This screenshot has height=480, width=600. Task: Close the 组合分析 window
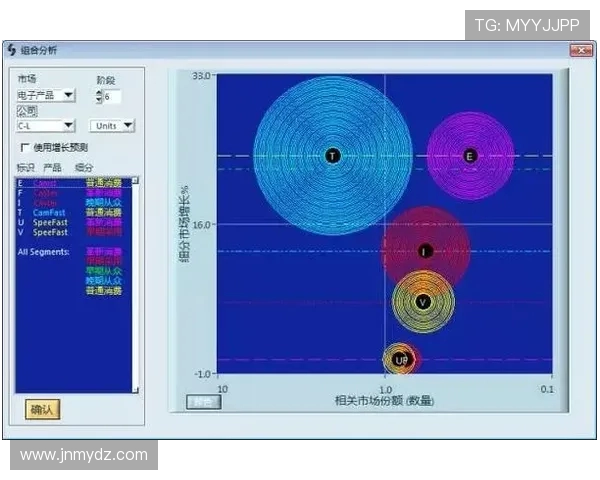[x=579, y=51]
